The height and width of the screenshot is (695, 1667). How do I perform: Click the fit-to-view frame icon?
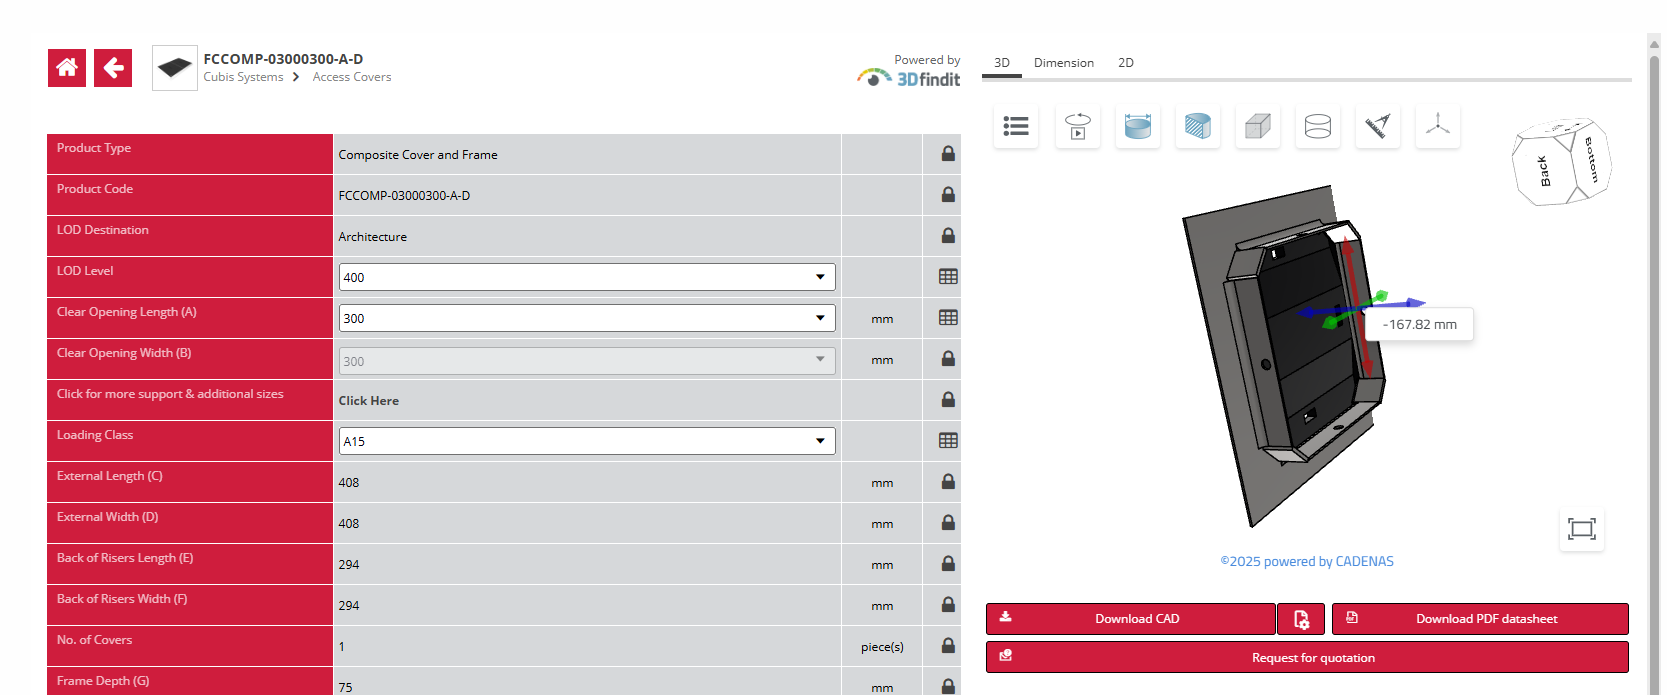[1582, 529]
